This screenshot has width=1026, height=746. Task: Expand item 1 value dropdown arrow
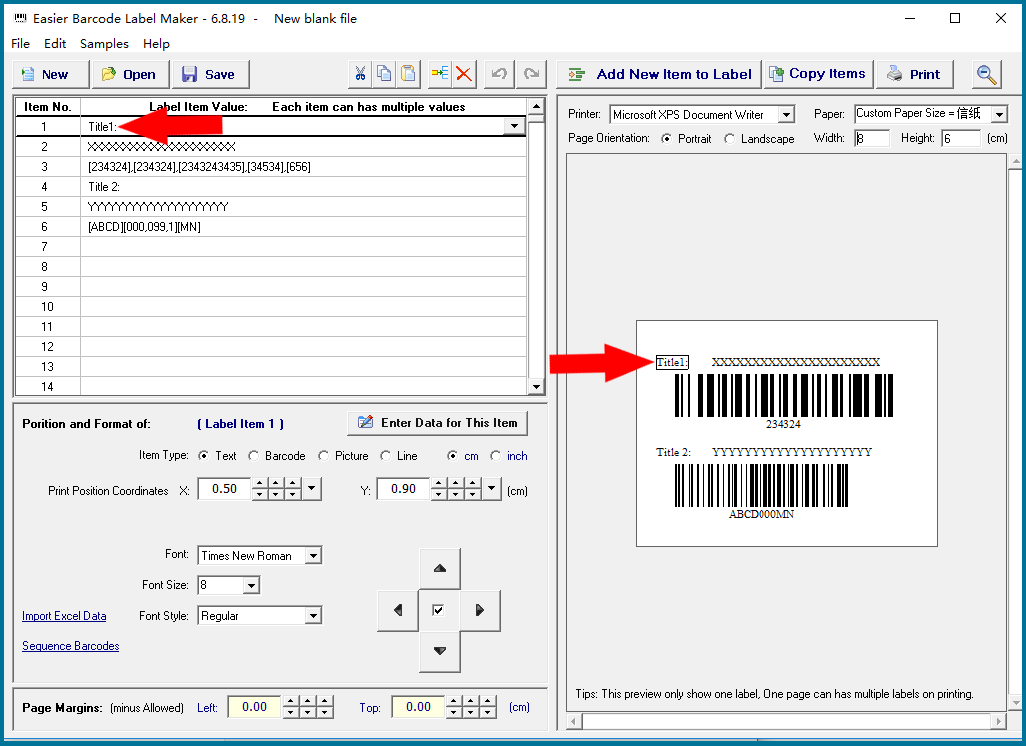pyautogui.click(x=514, y=126)
